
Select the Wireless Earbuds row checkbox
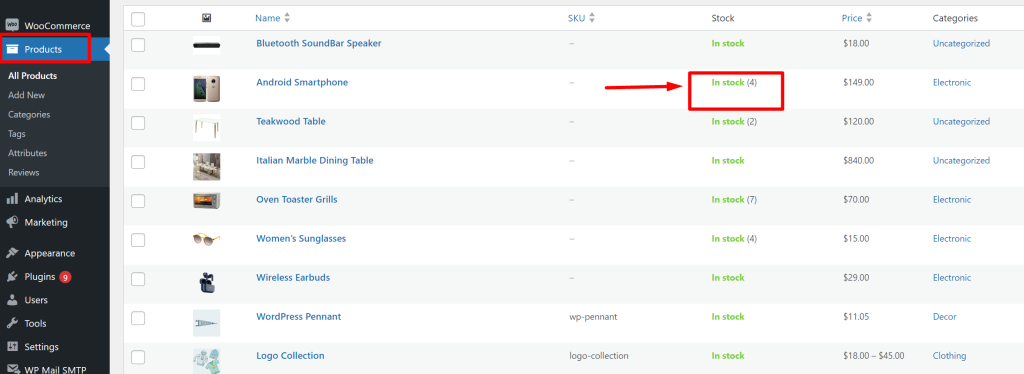click(x=138, y=279)
